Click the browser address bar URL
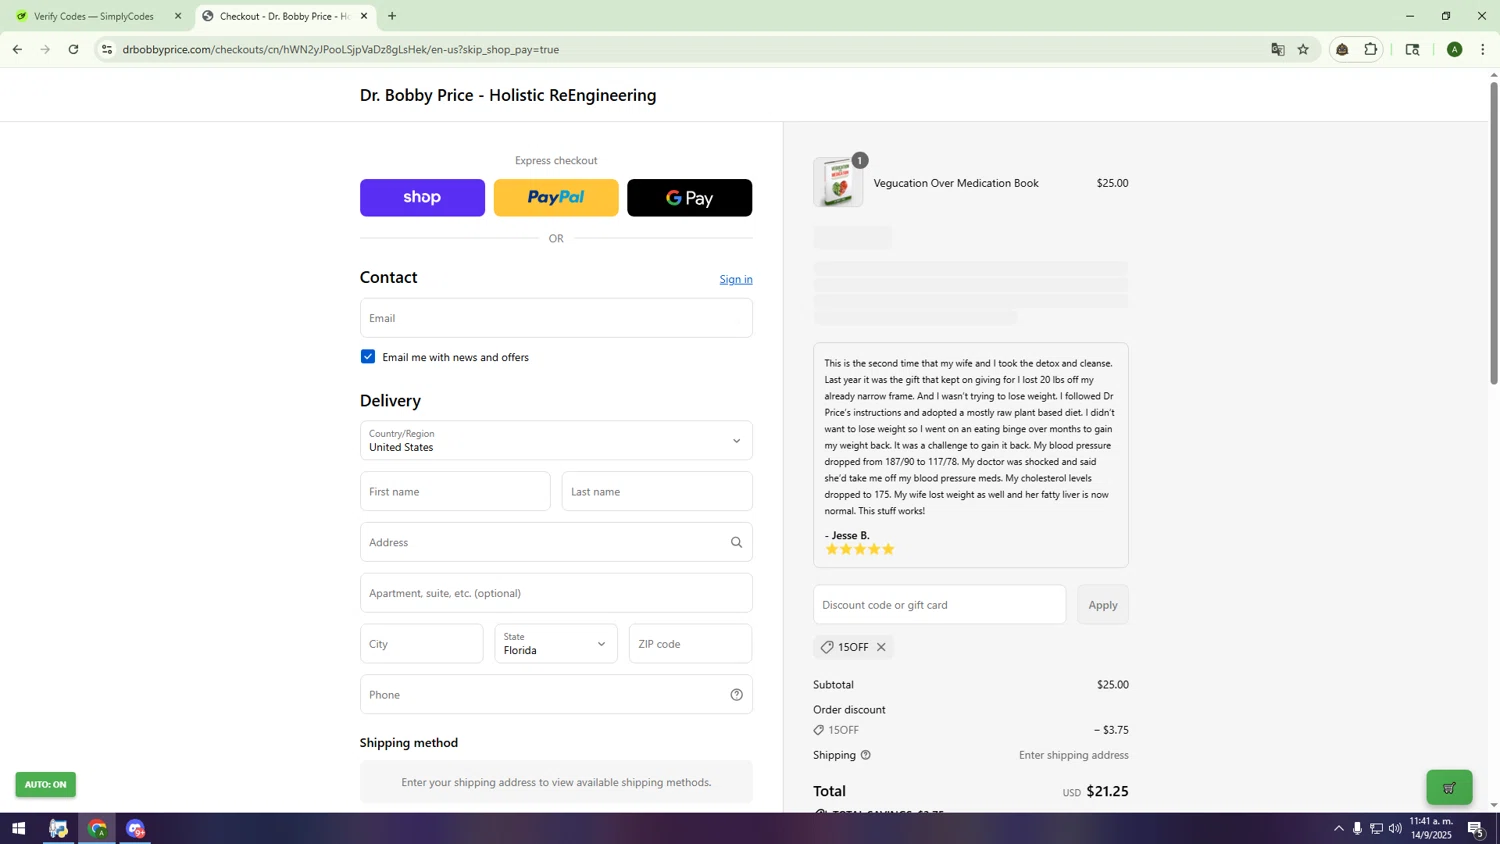The height and width of the screenshot is (844, 1500). 340,49
